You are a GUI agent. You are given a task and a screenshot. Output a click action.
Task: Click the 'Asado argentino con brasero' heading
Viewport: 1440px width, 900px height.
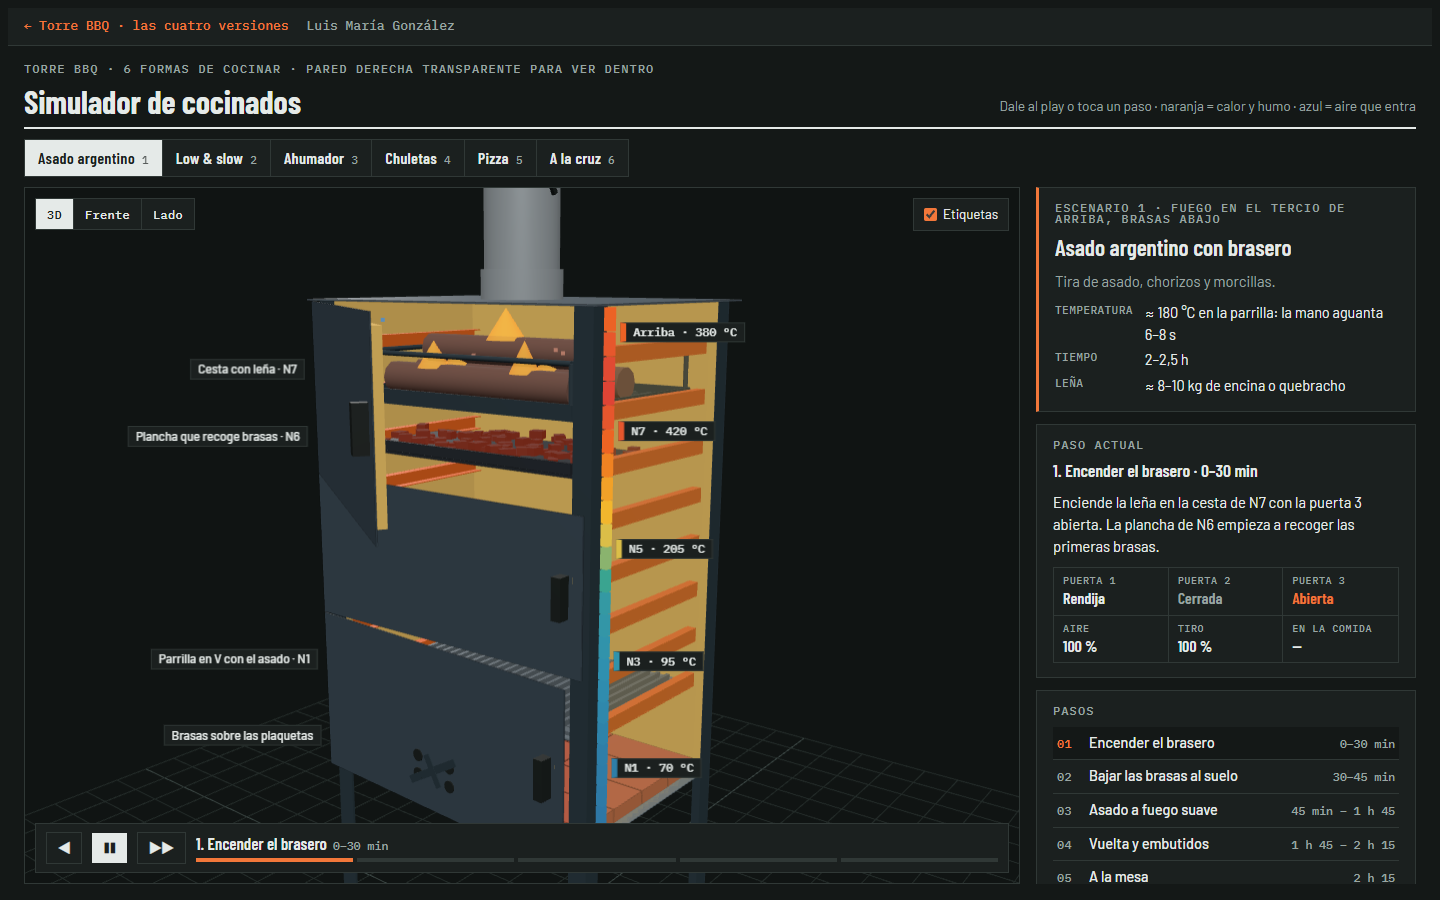[1173, 249]
